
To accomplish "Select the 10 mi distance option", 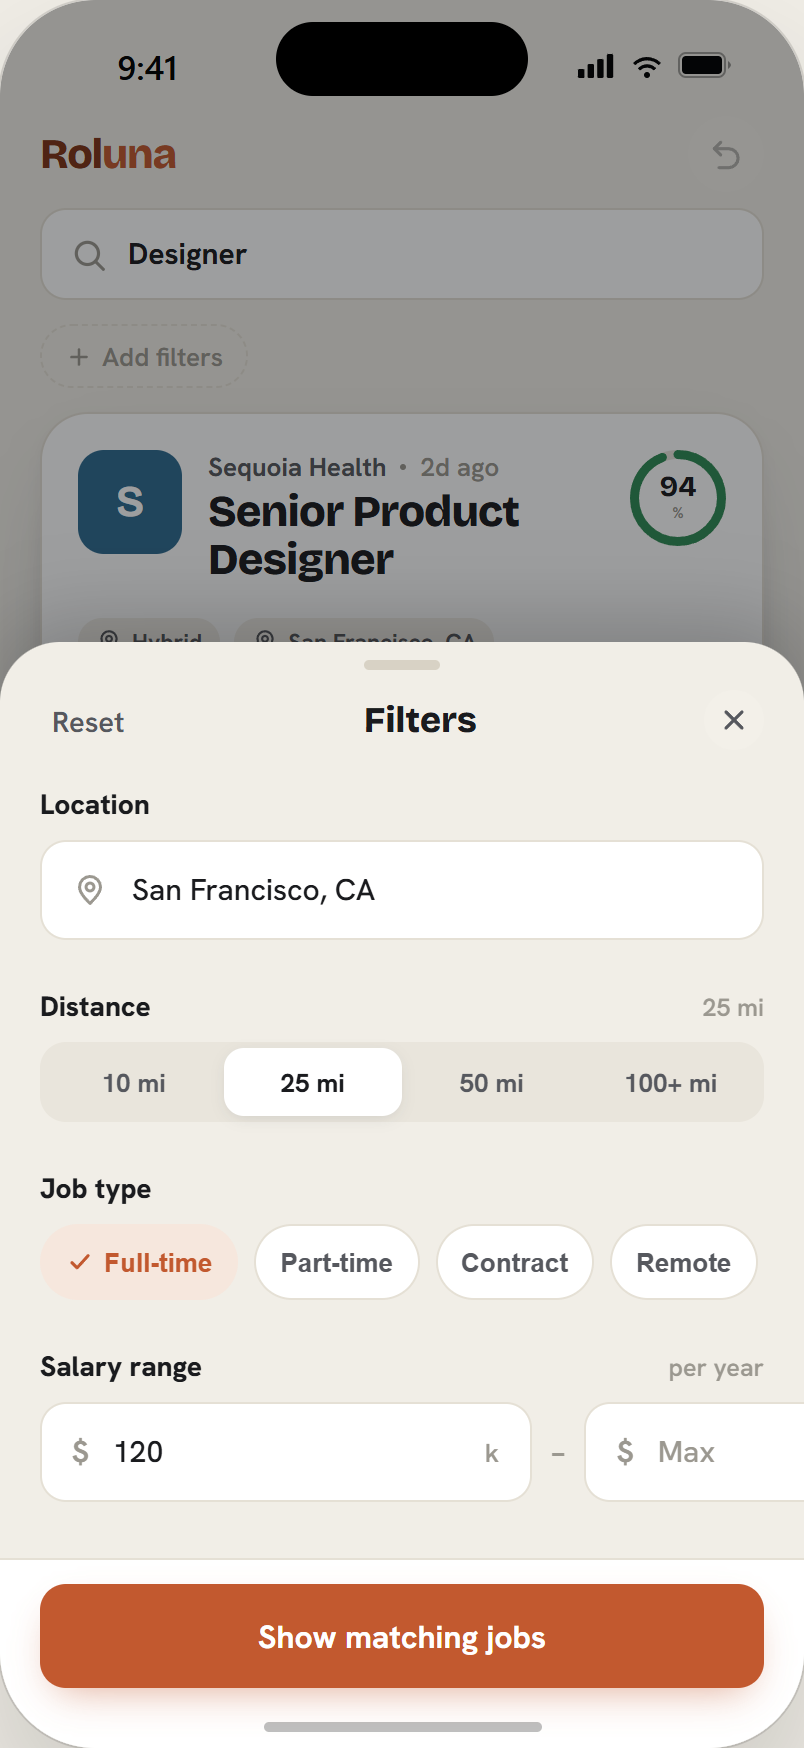I will pos(134,1083).
